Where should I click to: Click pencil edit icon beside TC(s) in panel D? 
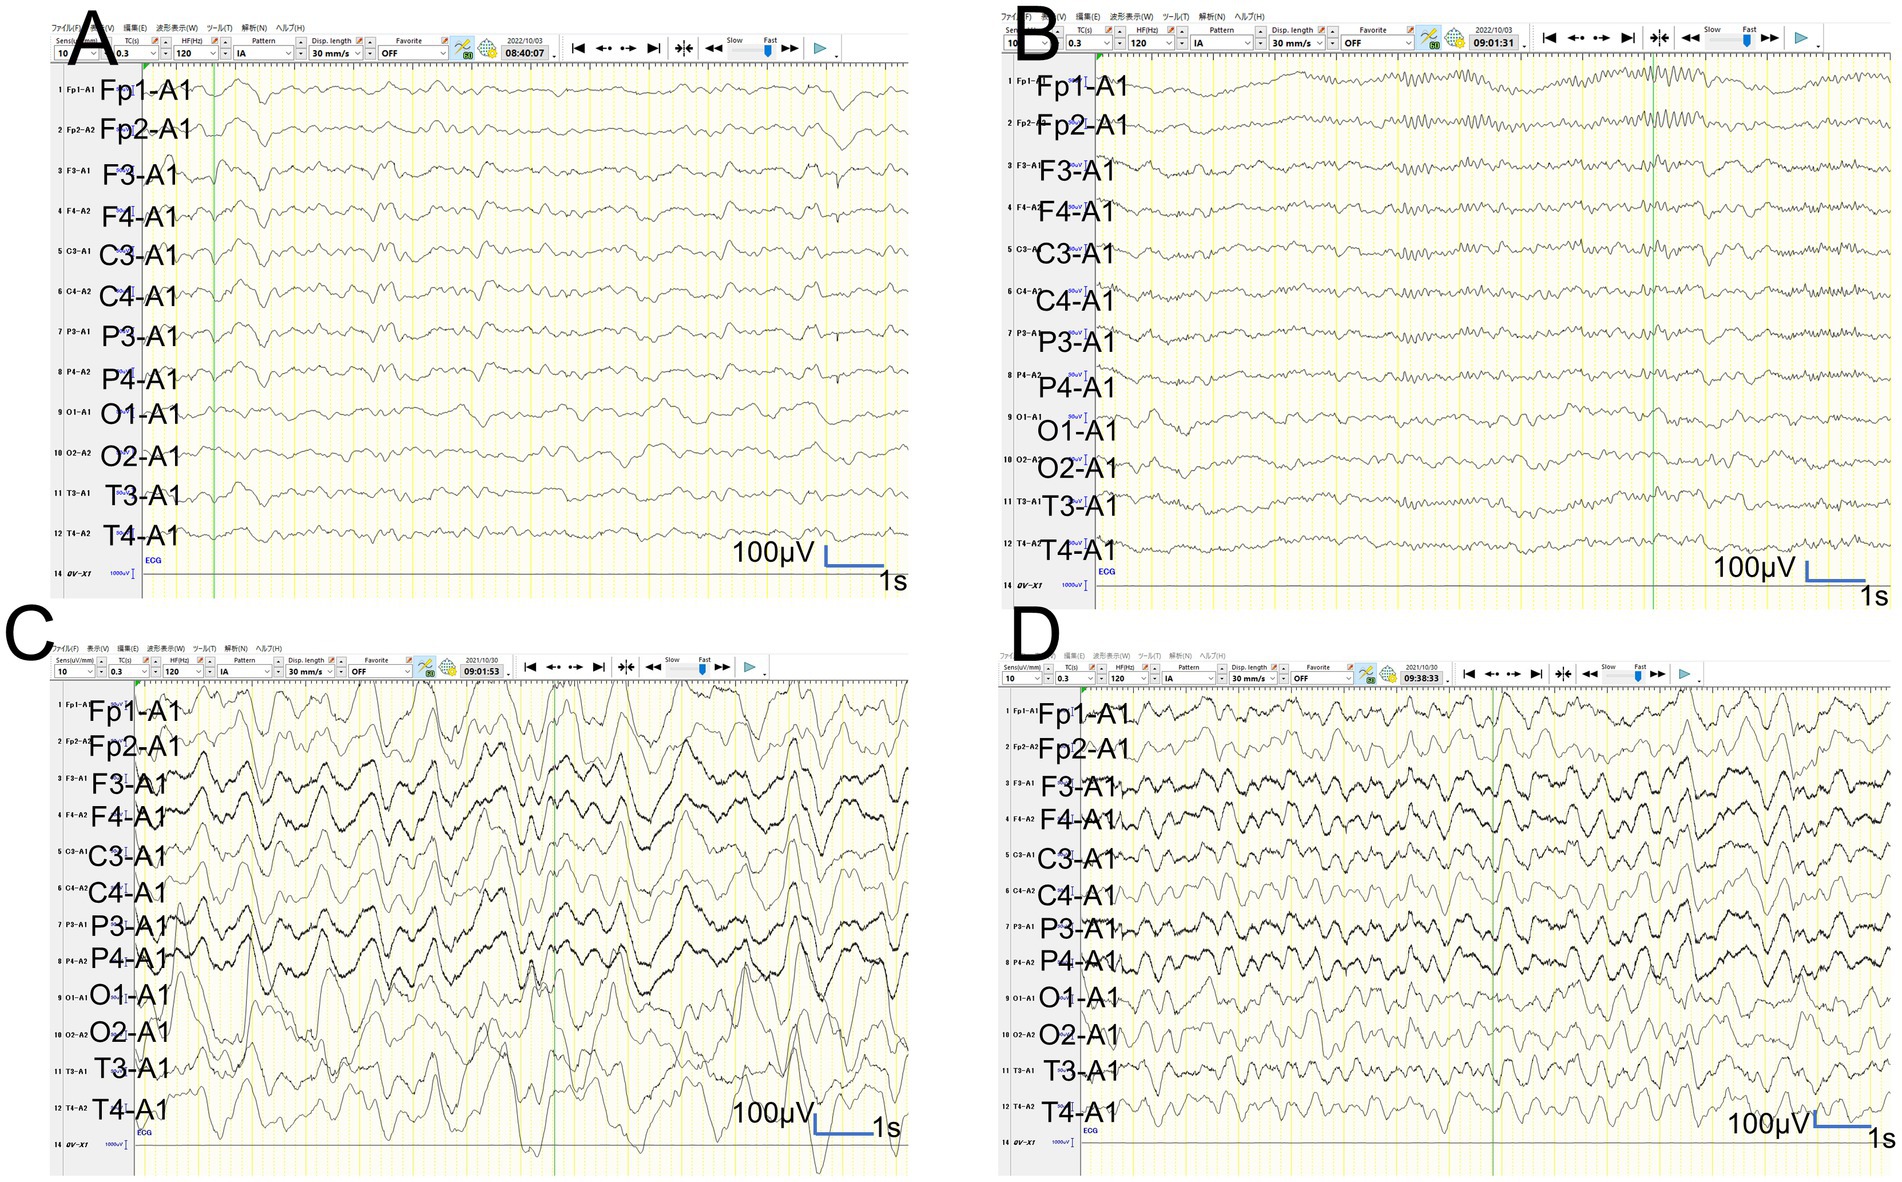tap(1091, 667)
